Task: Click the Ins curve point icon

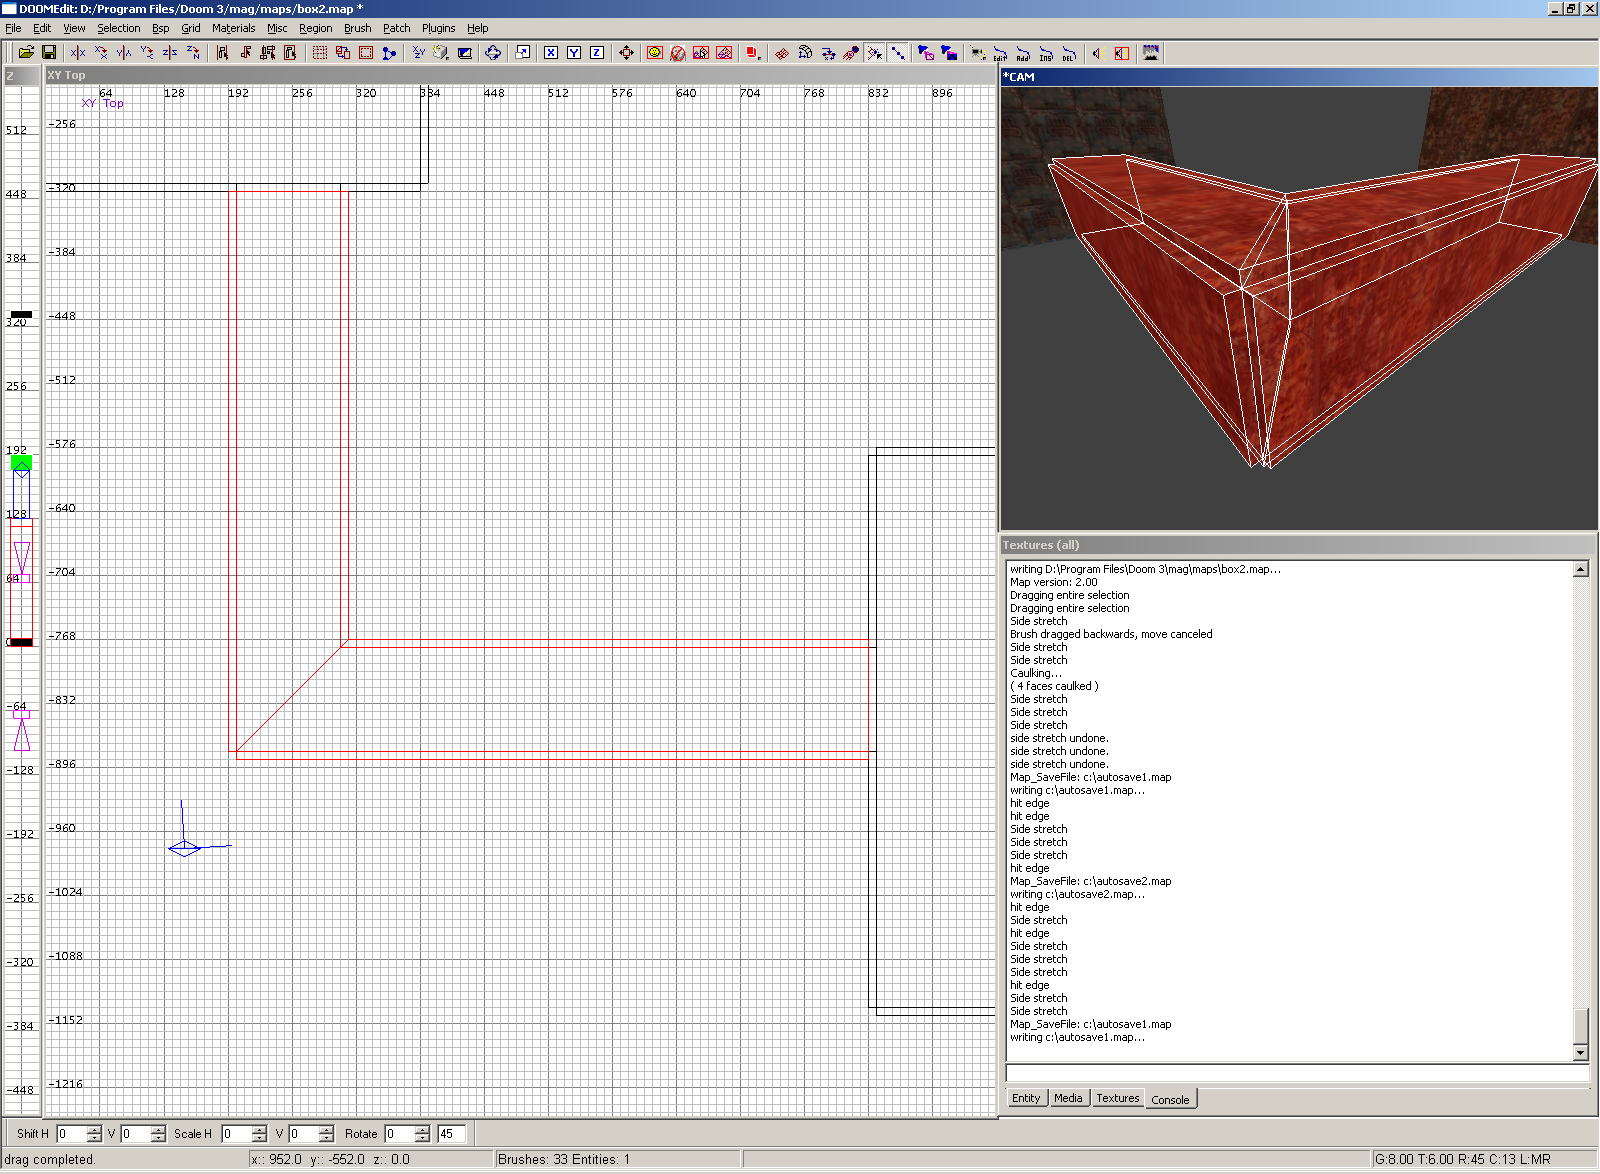Action: 1046,54
